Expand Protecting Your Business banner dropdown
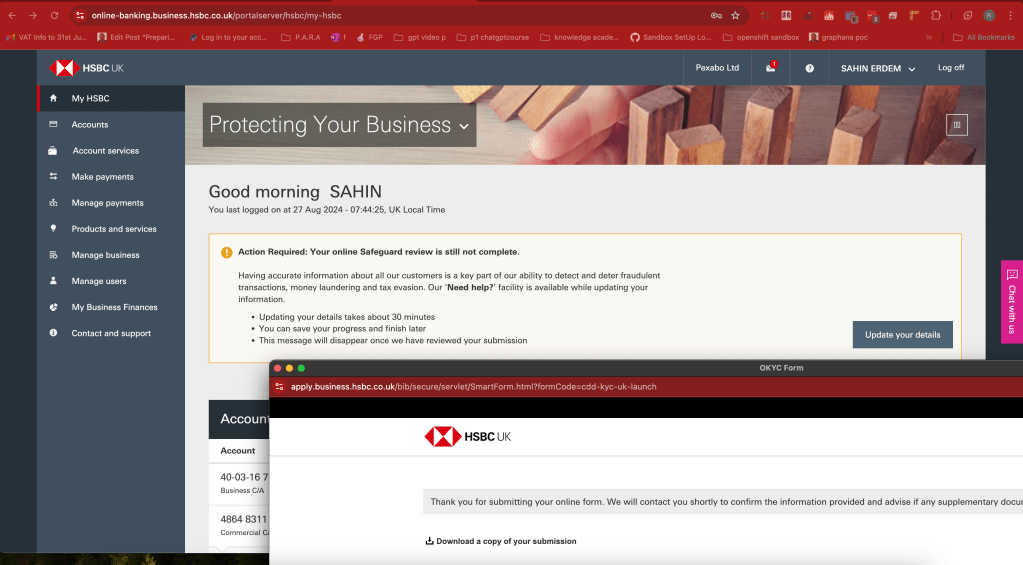 click(339, 125)
